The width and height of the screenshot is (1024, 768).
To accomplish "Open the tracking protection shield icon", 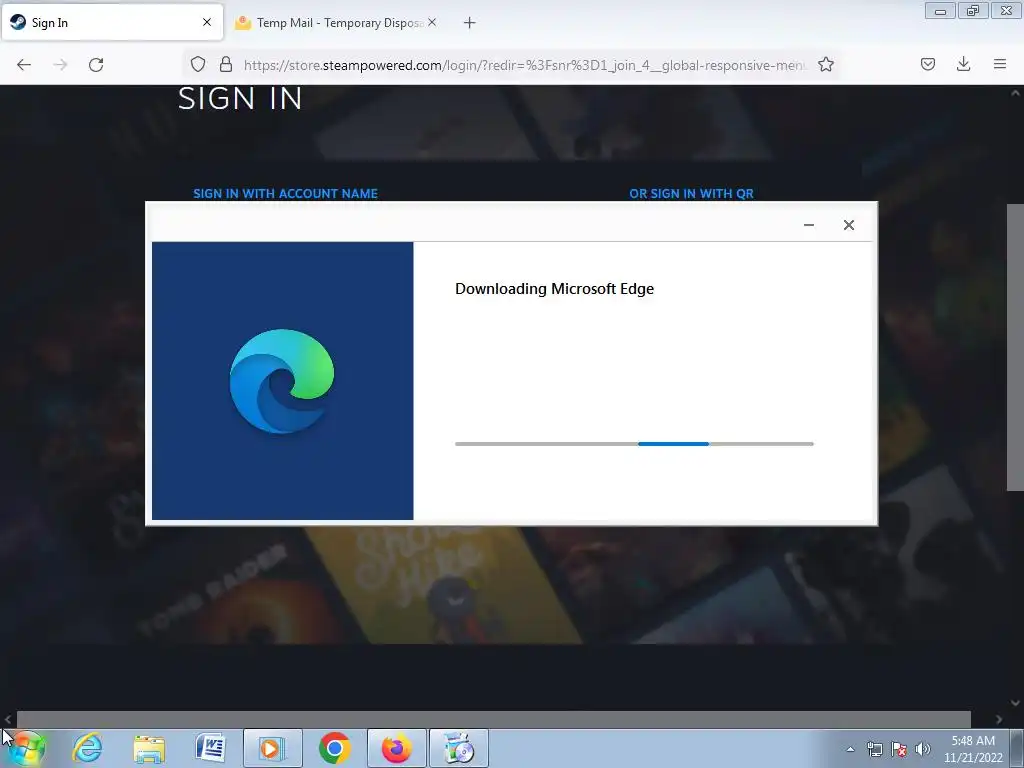I will click(x=198, y=64).
